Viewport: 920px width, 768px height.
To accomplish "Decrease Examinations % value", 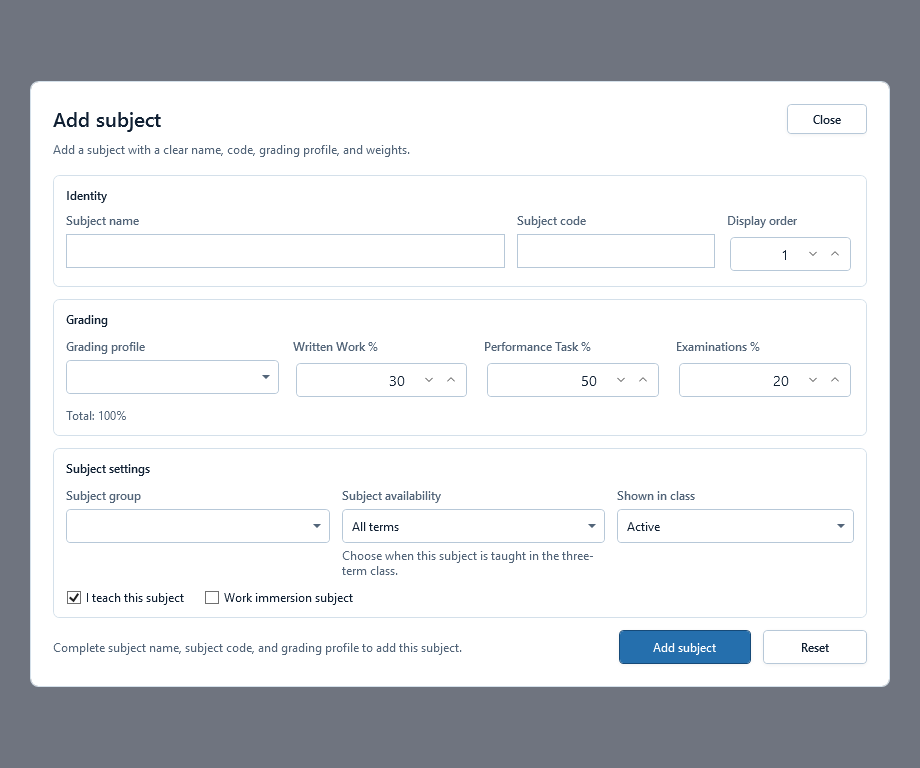I will pos(813,380).
